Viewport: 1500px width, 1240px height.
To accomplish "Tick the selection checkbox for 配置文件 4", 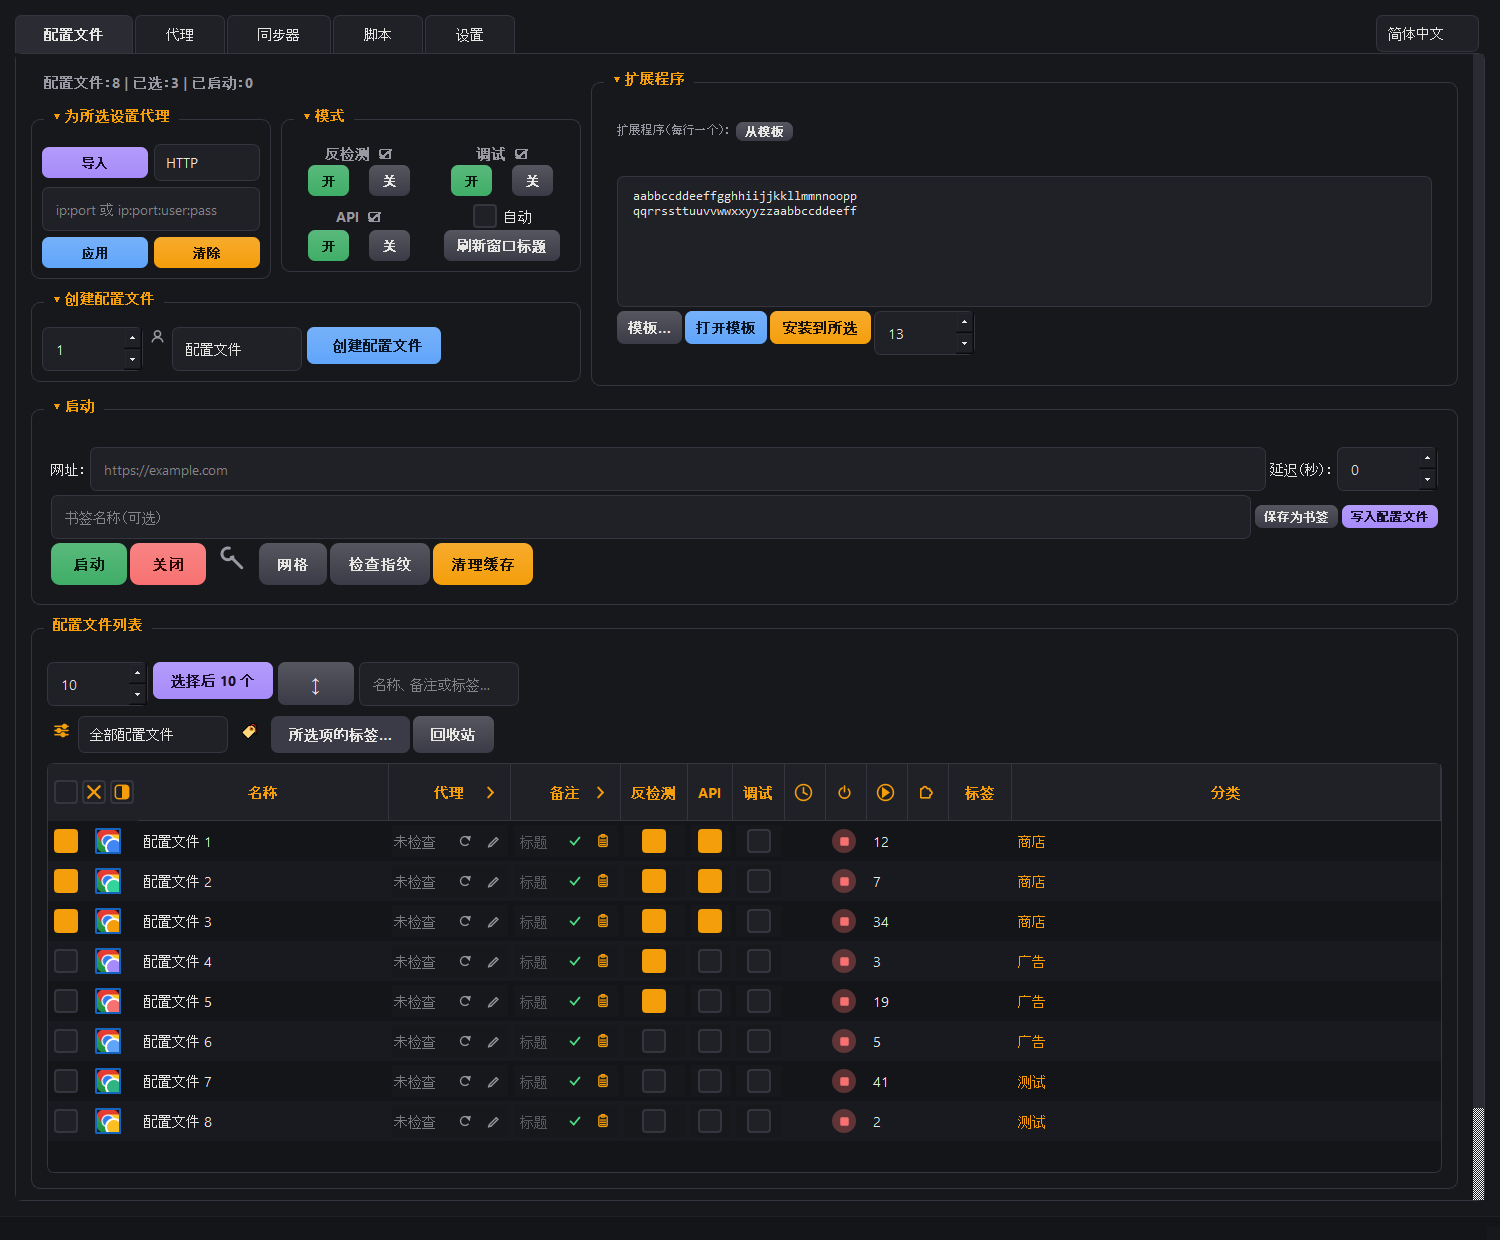I will coord(66,961).
